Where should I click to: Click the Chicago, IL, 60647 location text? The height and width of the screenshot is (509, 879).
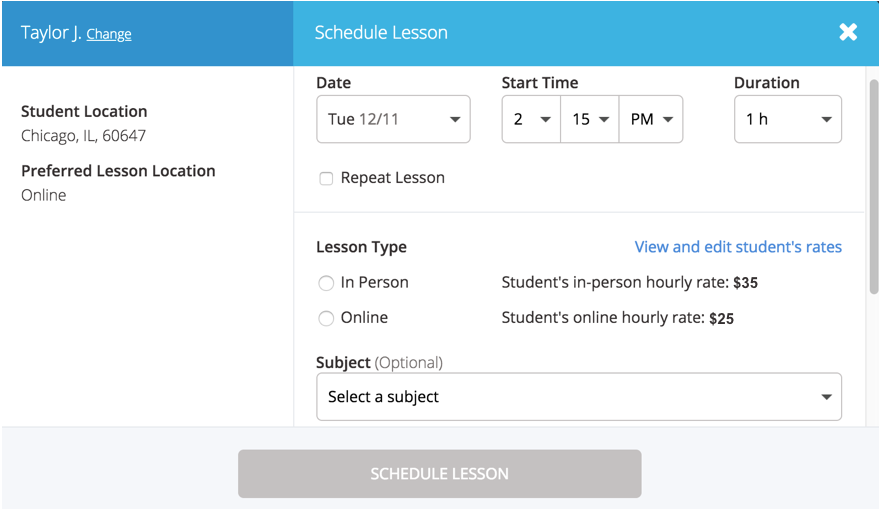tap(83, 136)
